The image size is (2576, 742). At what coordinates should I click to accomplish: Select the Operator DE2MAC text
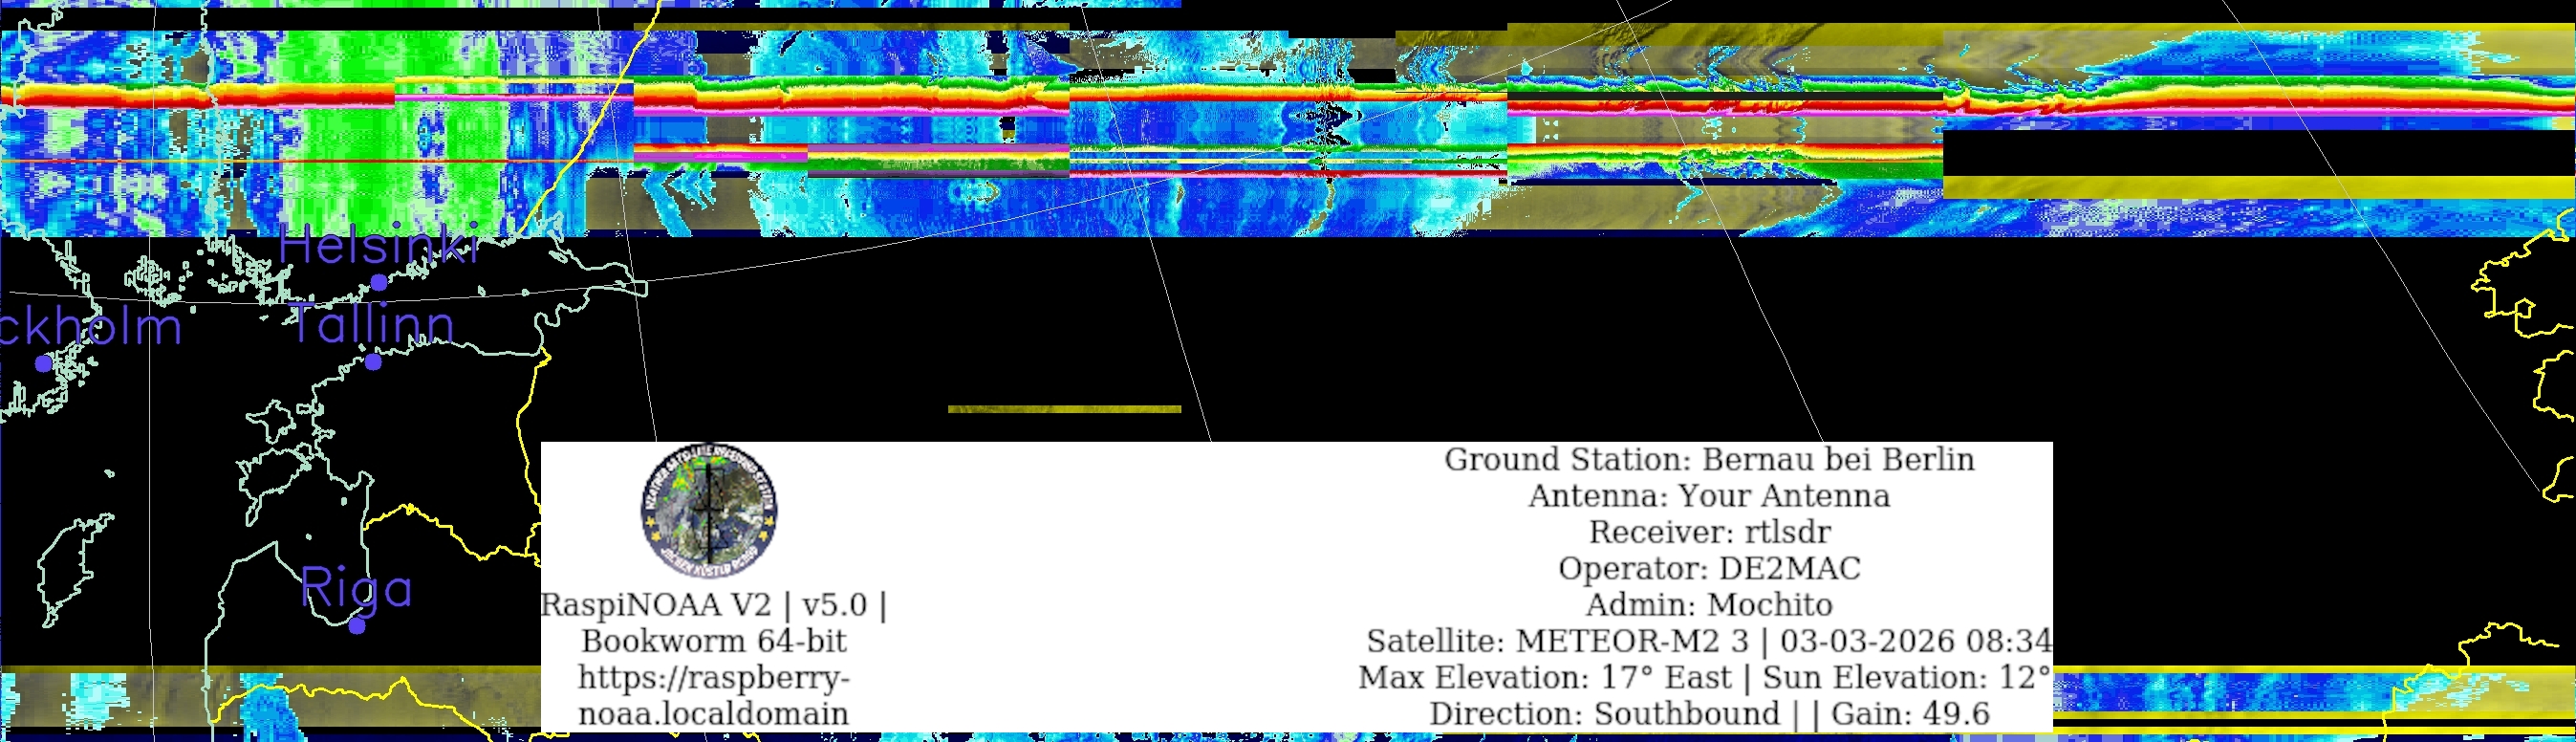coord(1709,568)
